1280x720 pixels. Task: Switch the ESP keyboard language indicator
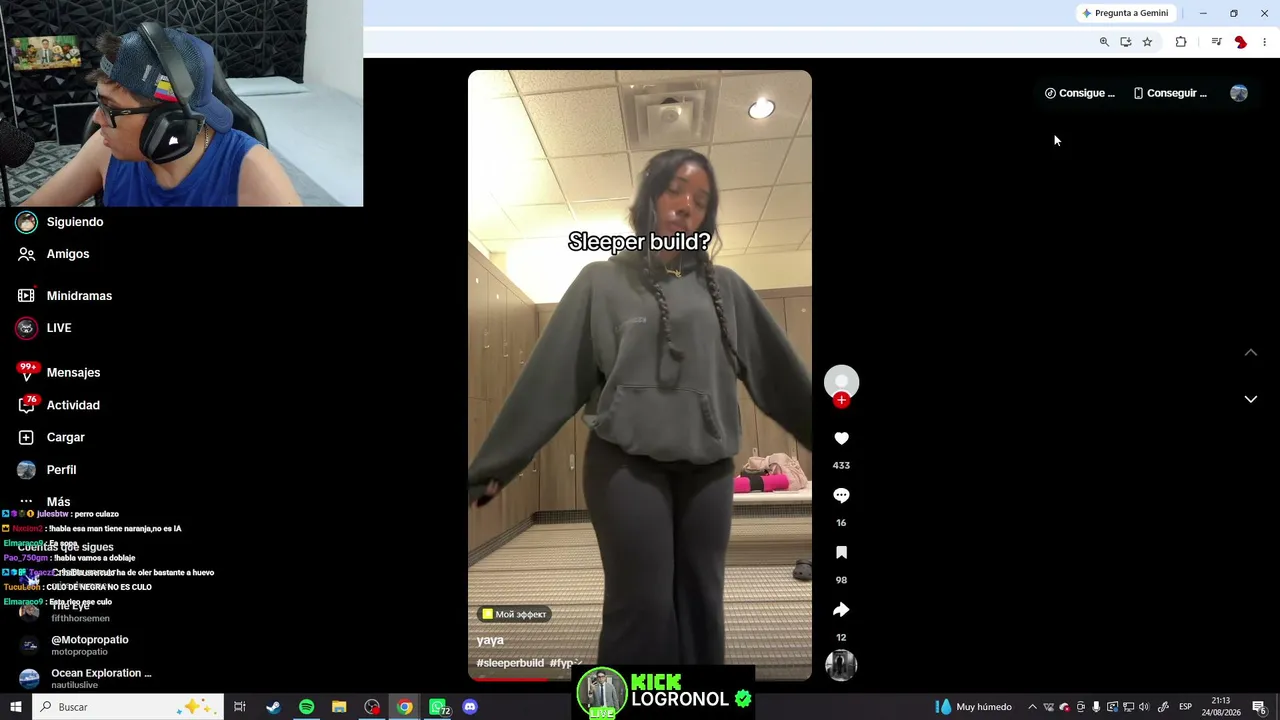click(1185, 707)
